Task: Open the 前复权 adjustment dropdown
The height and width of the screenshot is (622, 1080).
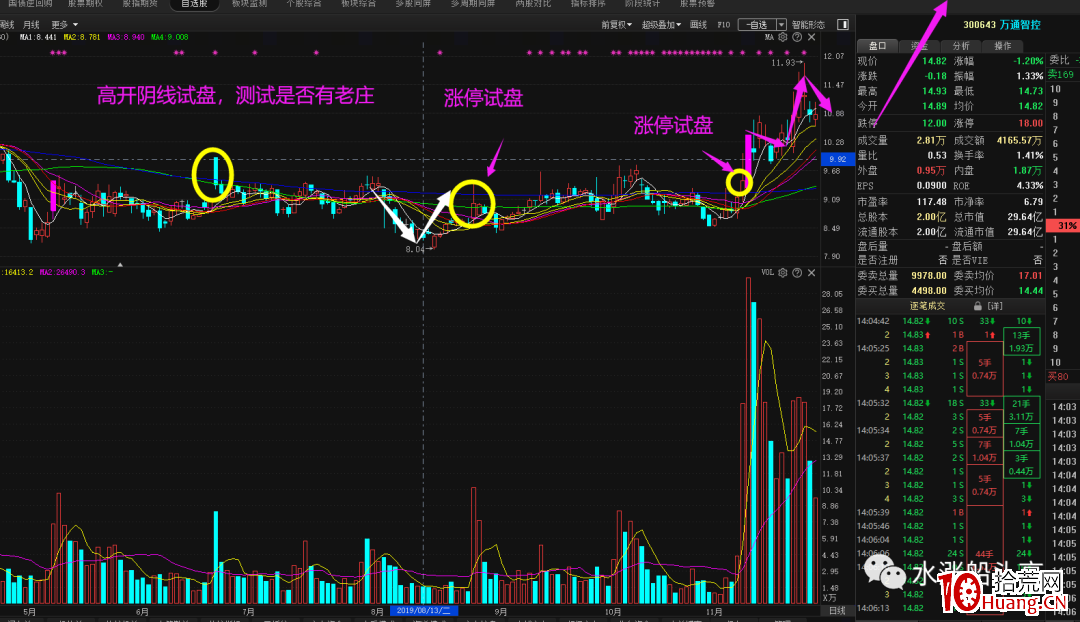Action: 616,25
